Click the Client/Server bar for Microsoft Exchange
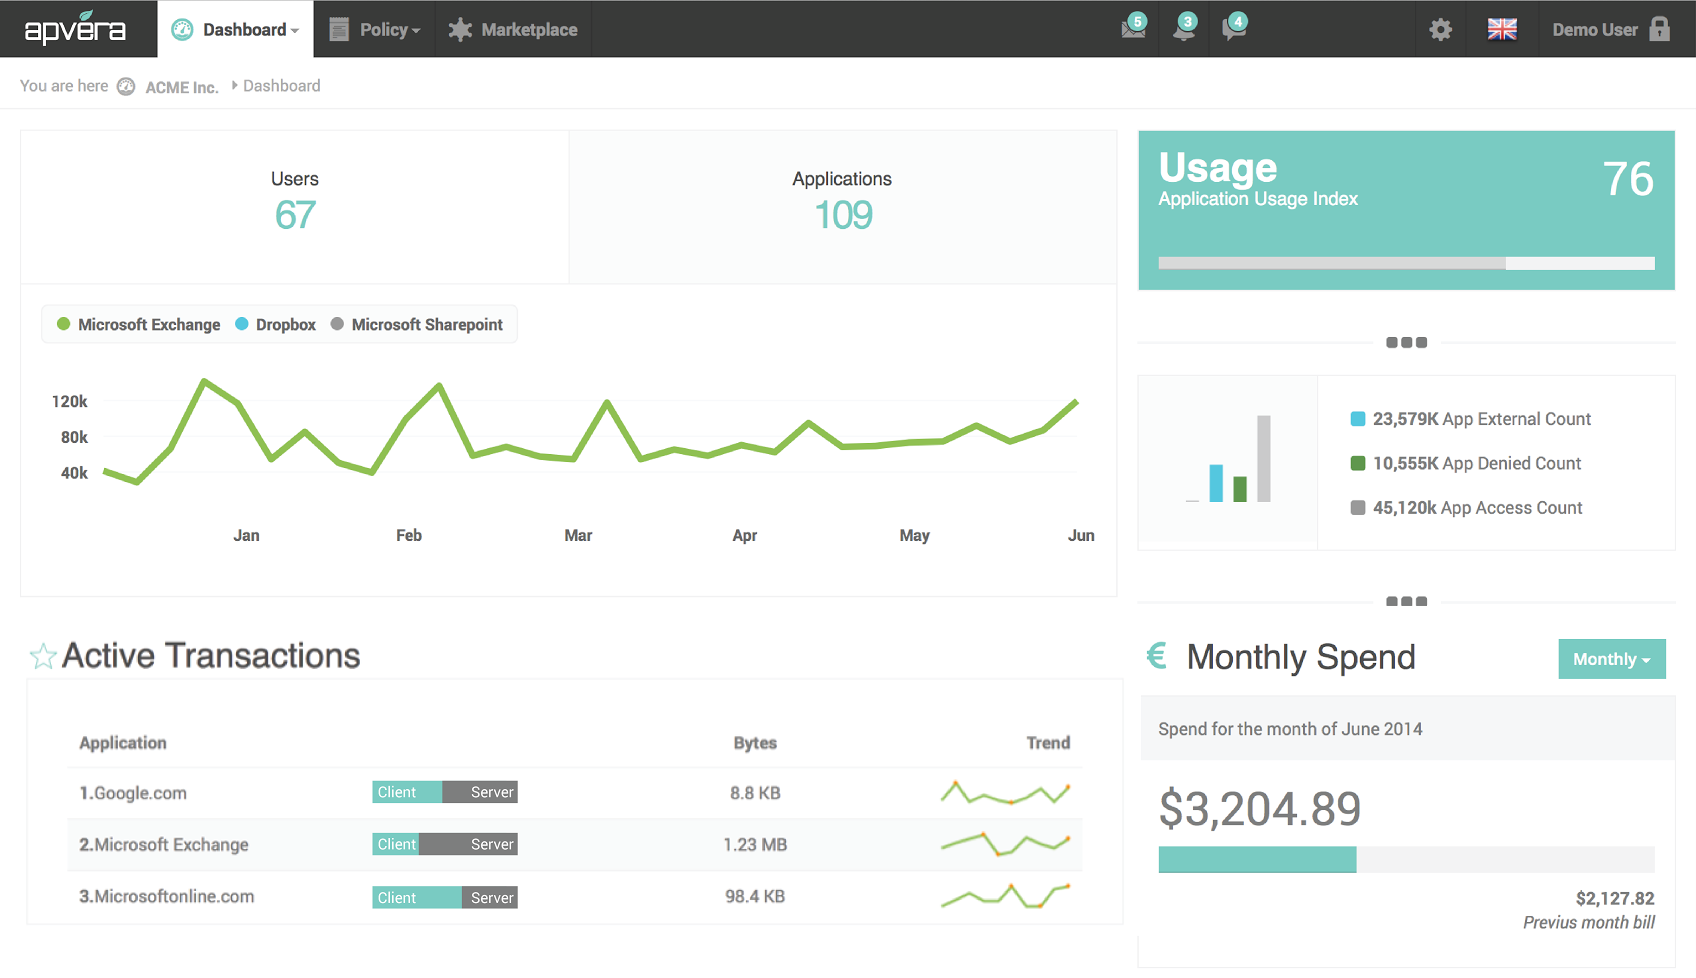This screenshot has width=1696, height=978. [x=445, y=844]
